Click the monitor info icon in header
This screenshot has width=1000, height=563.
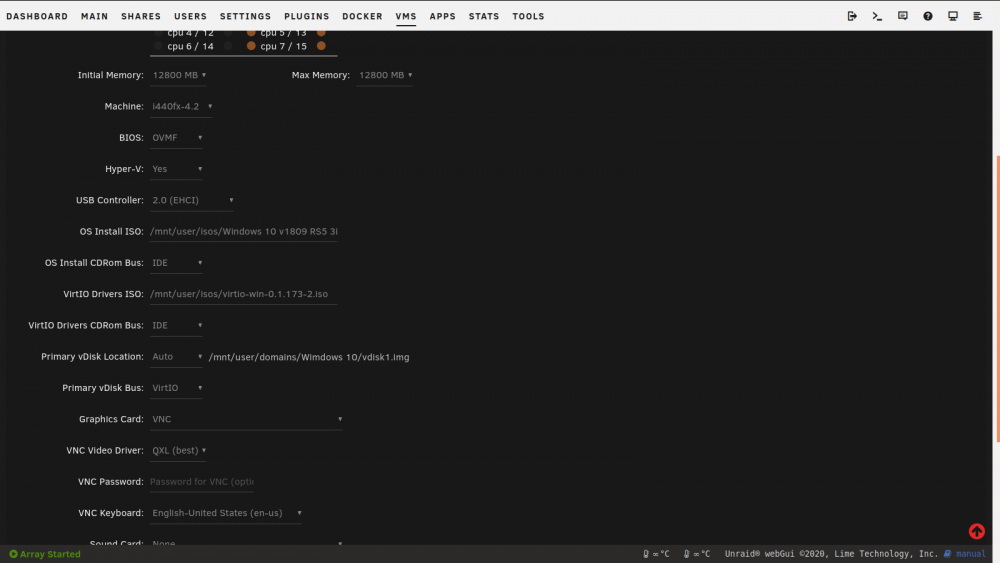953,16
